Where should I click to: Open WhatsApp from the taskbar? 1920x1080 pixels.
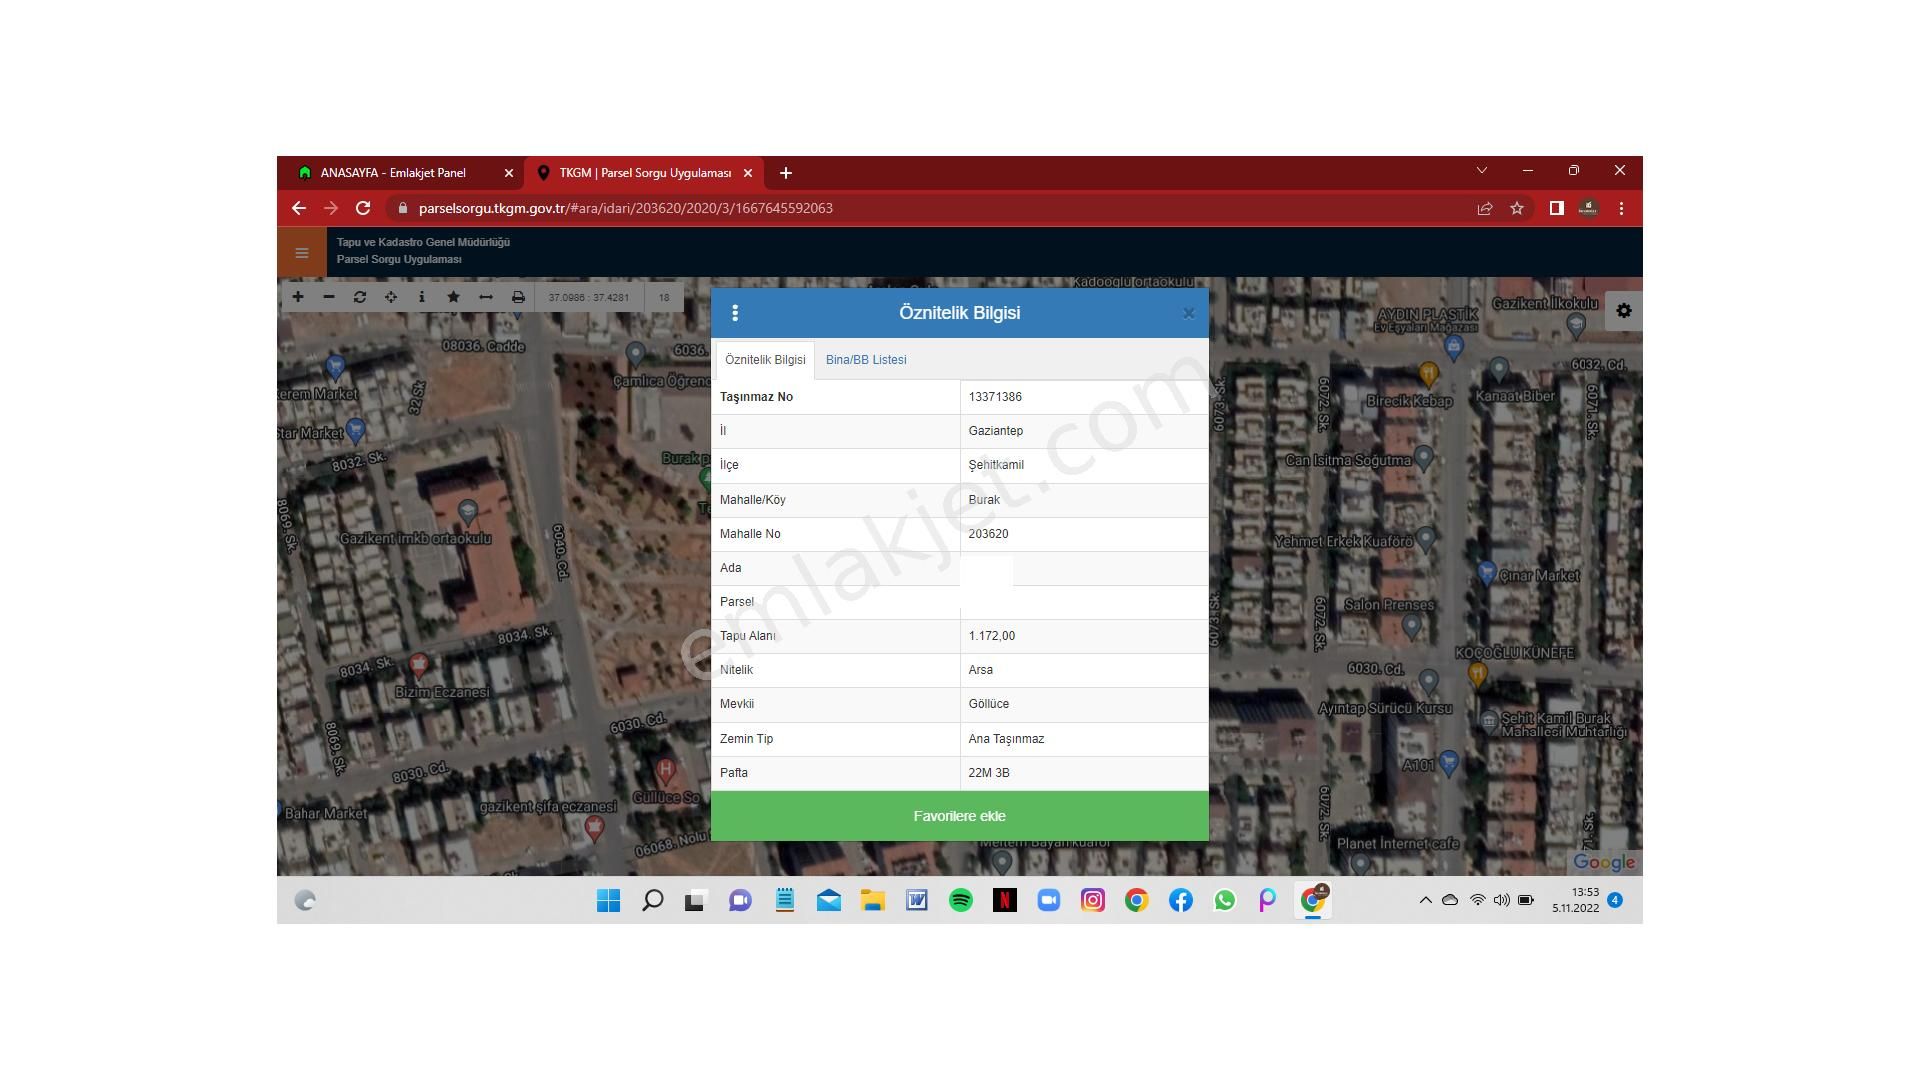[x=1225, y=901]
